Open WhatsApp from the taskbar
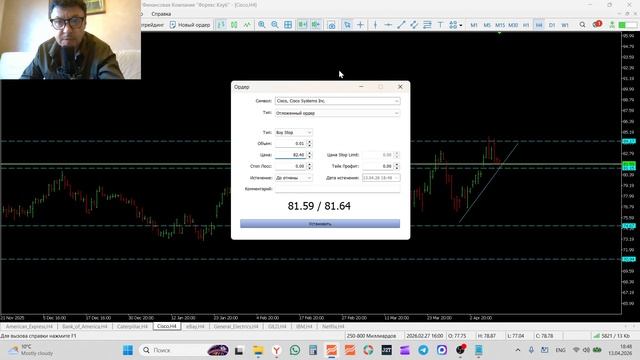Image resolution: width=640 pixels, height=360 pixels. [x=295, y=350]
